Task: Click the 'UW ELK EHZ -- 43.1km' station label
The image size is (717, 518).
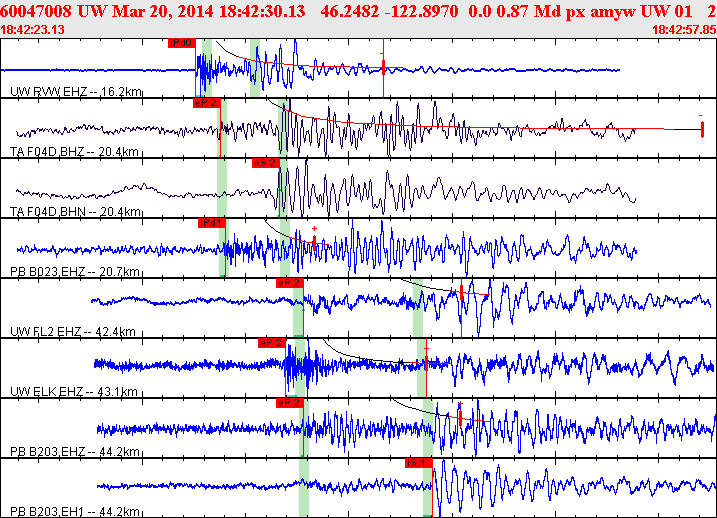Action: (x=74, y=391)
